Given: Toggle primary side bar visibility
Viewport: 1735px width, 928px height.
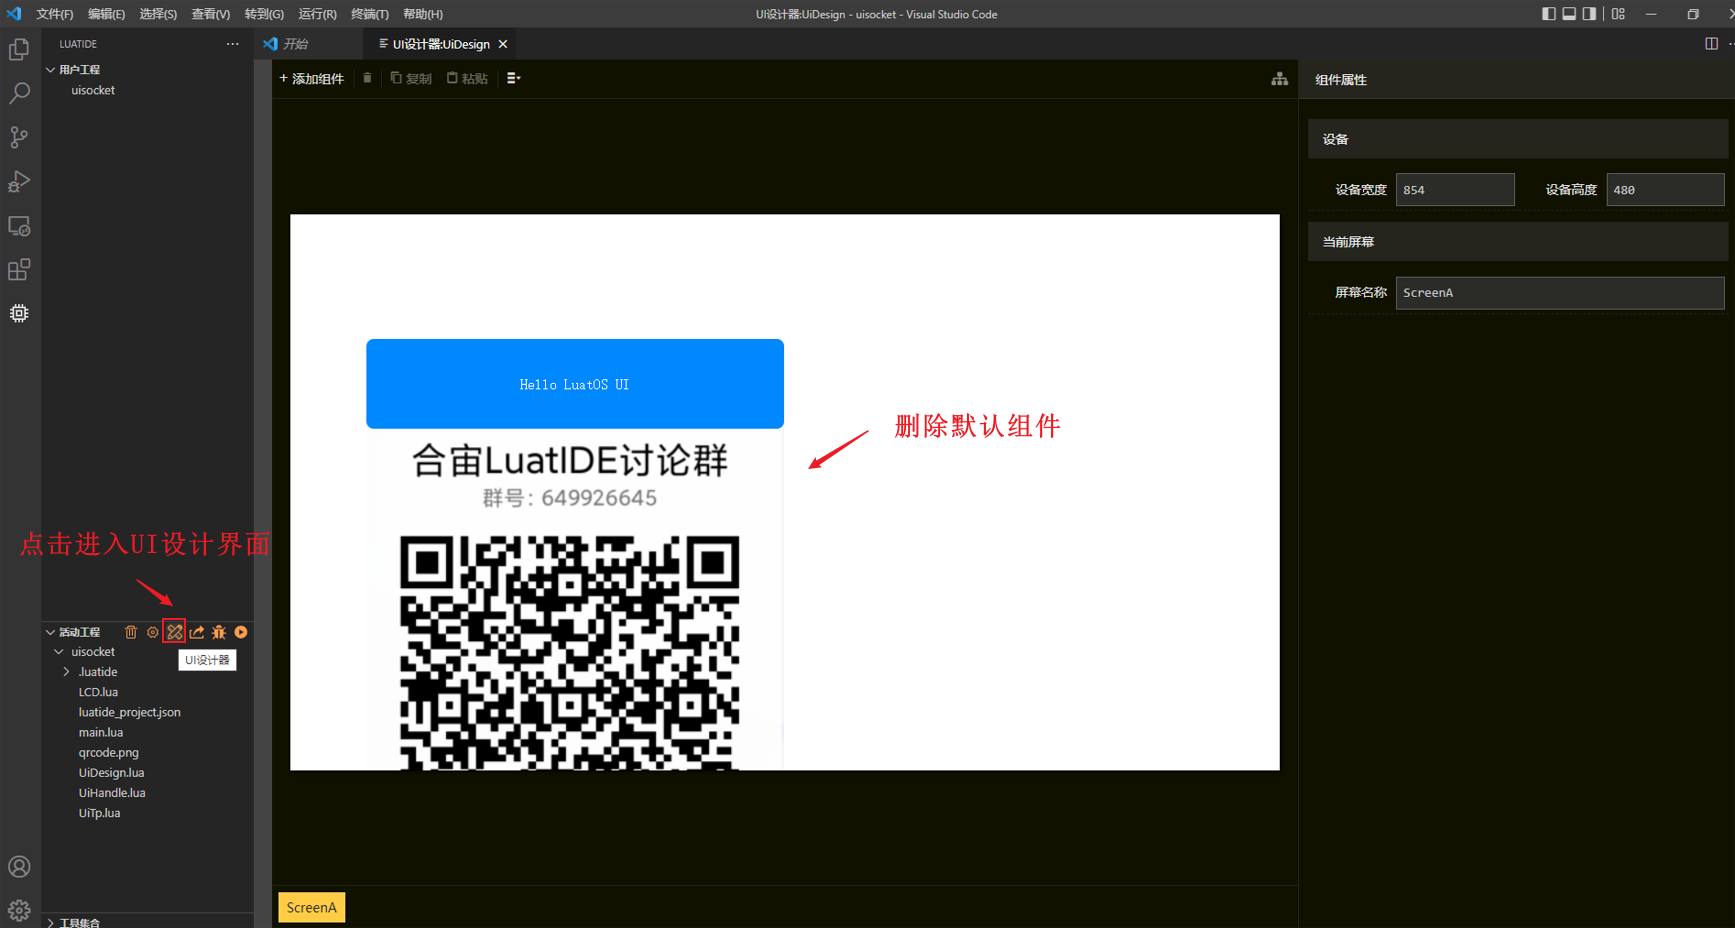Looking at the screenshot, I should pyautogui.click(x=1549, y=14).
